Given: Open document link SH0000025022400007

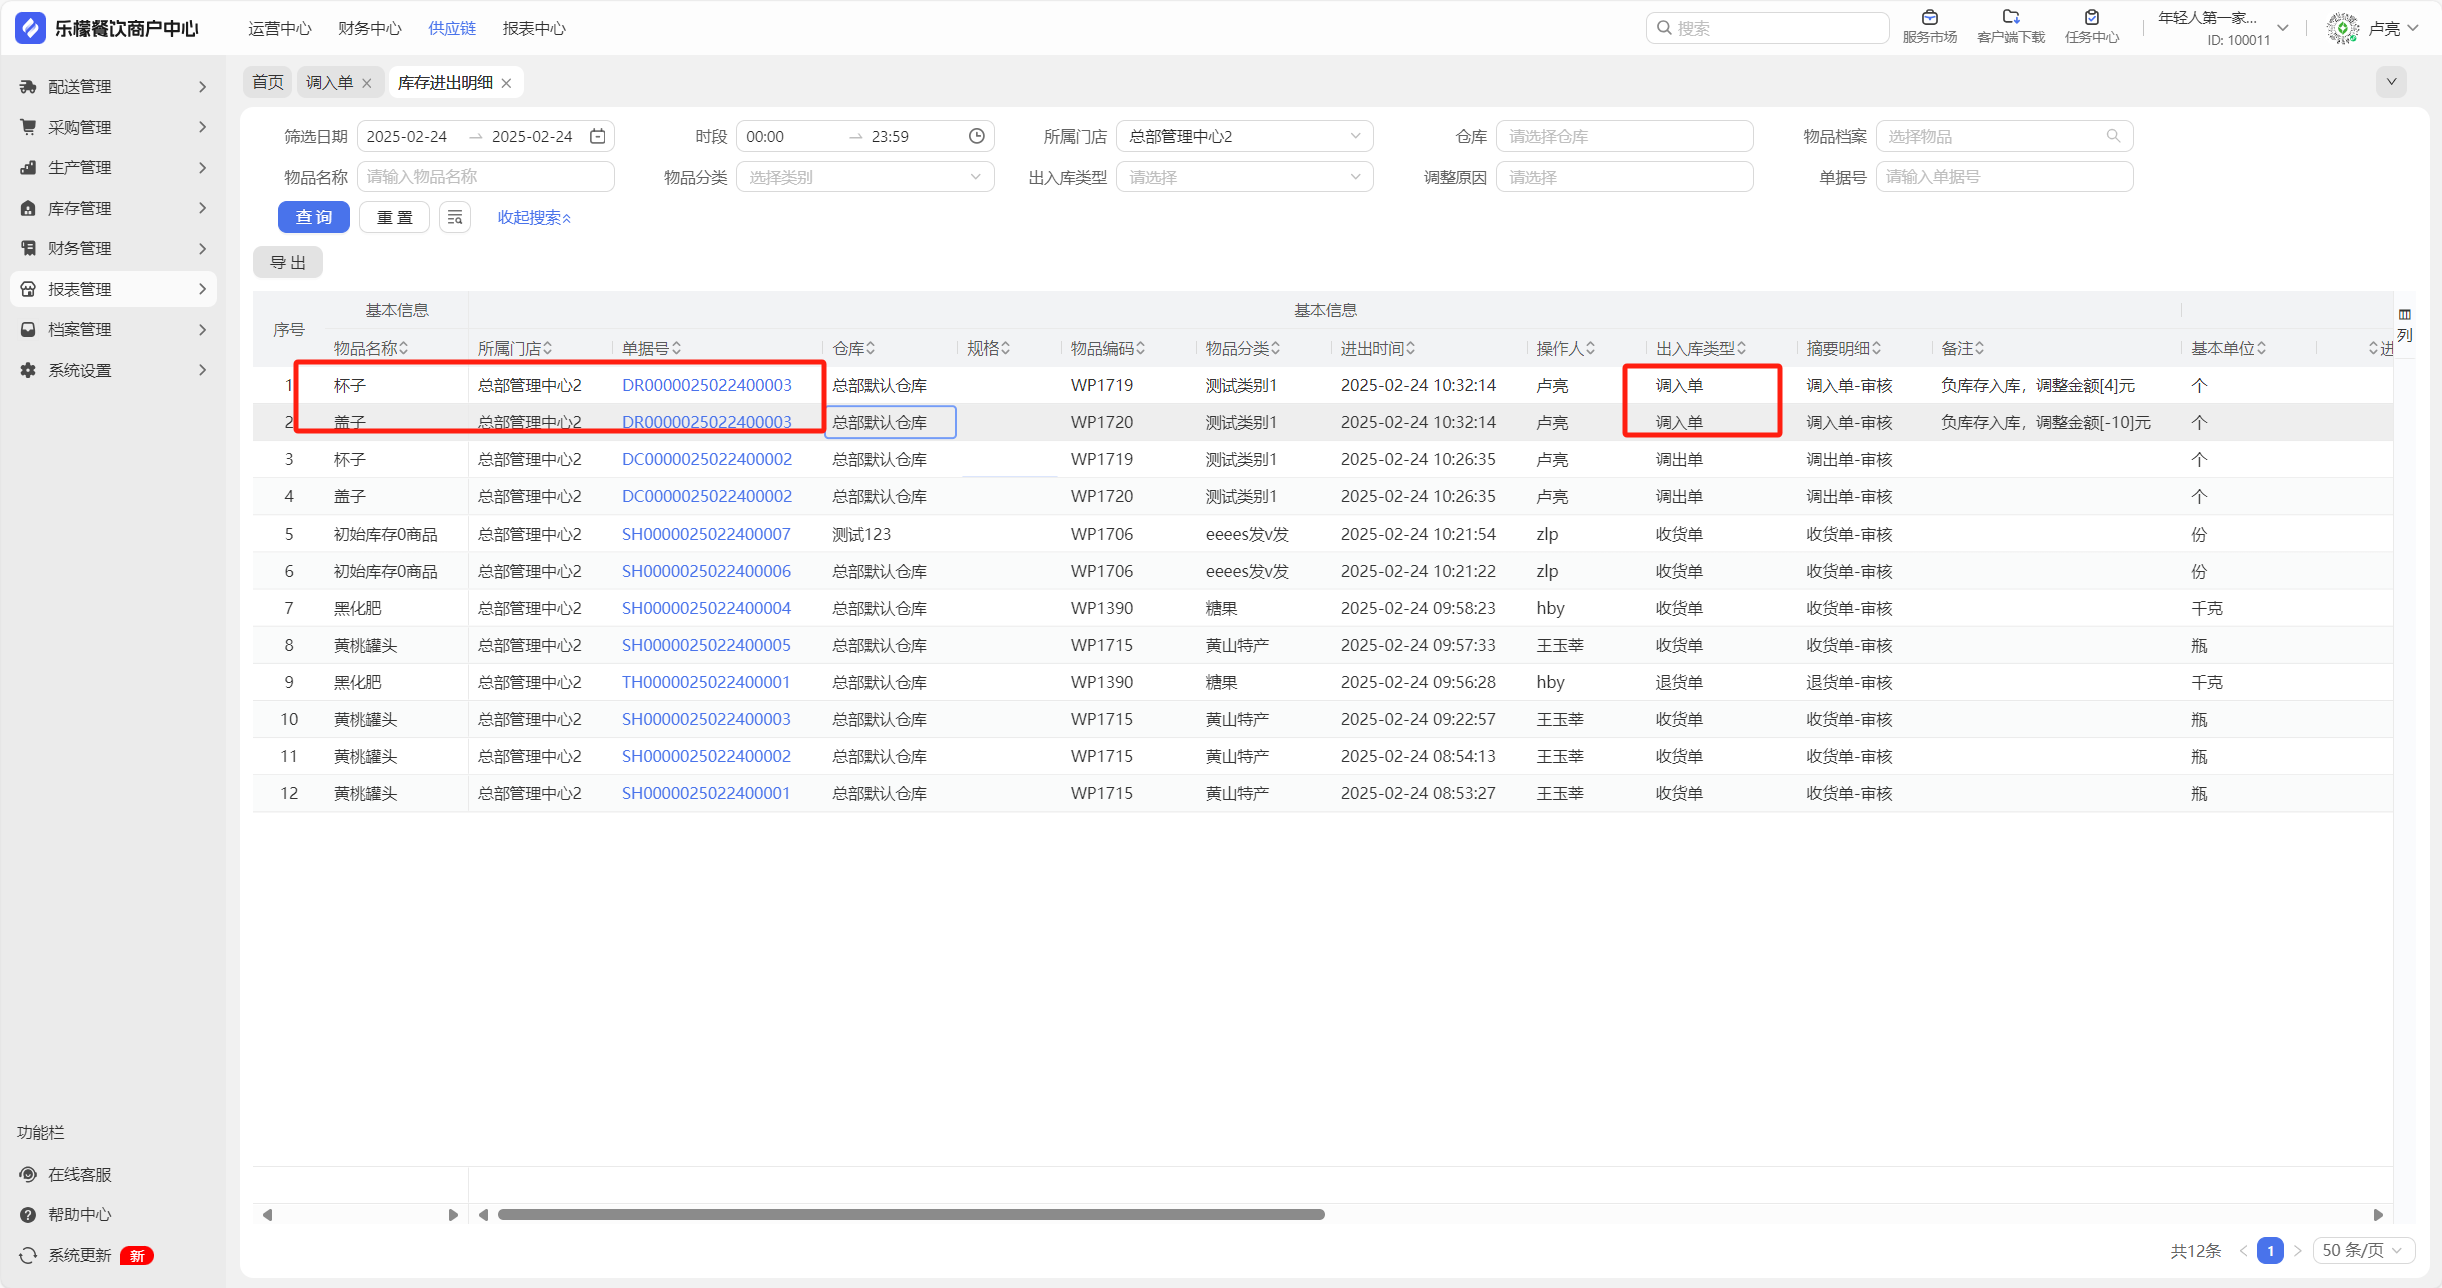Looking at the screenshot, I should click(x=706, y=534).
